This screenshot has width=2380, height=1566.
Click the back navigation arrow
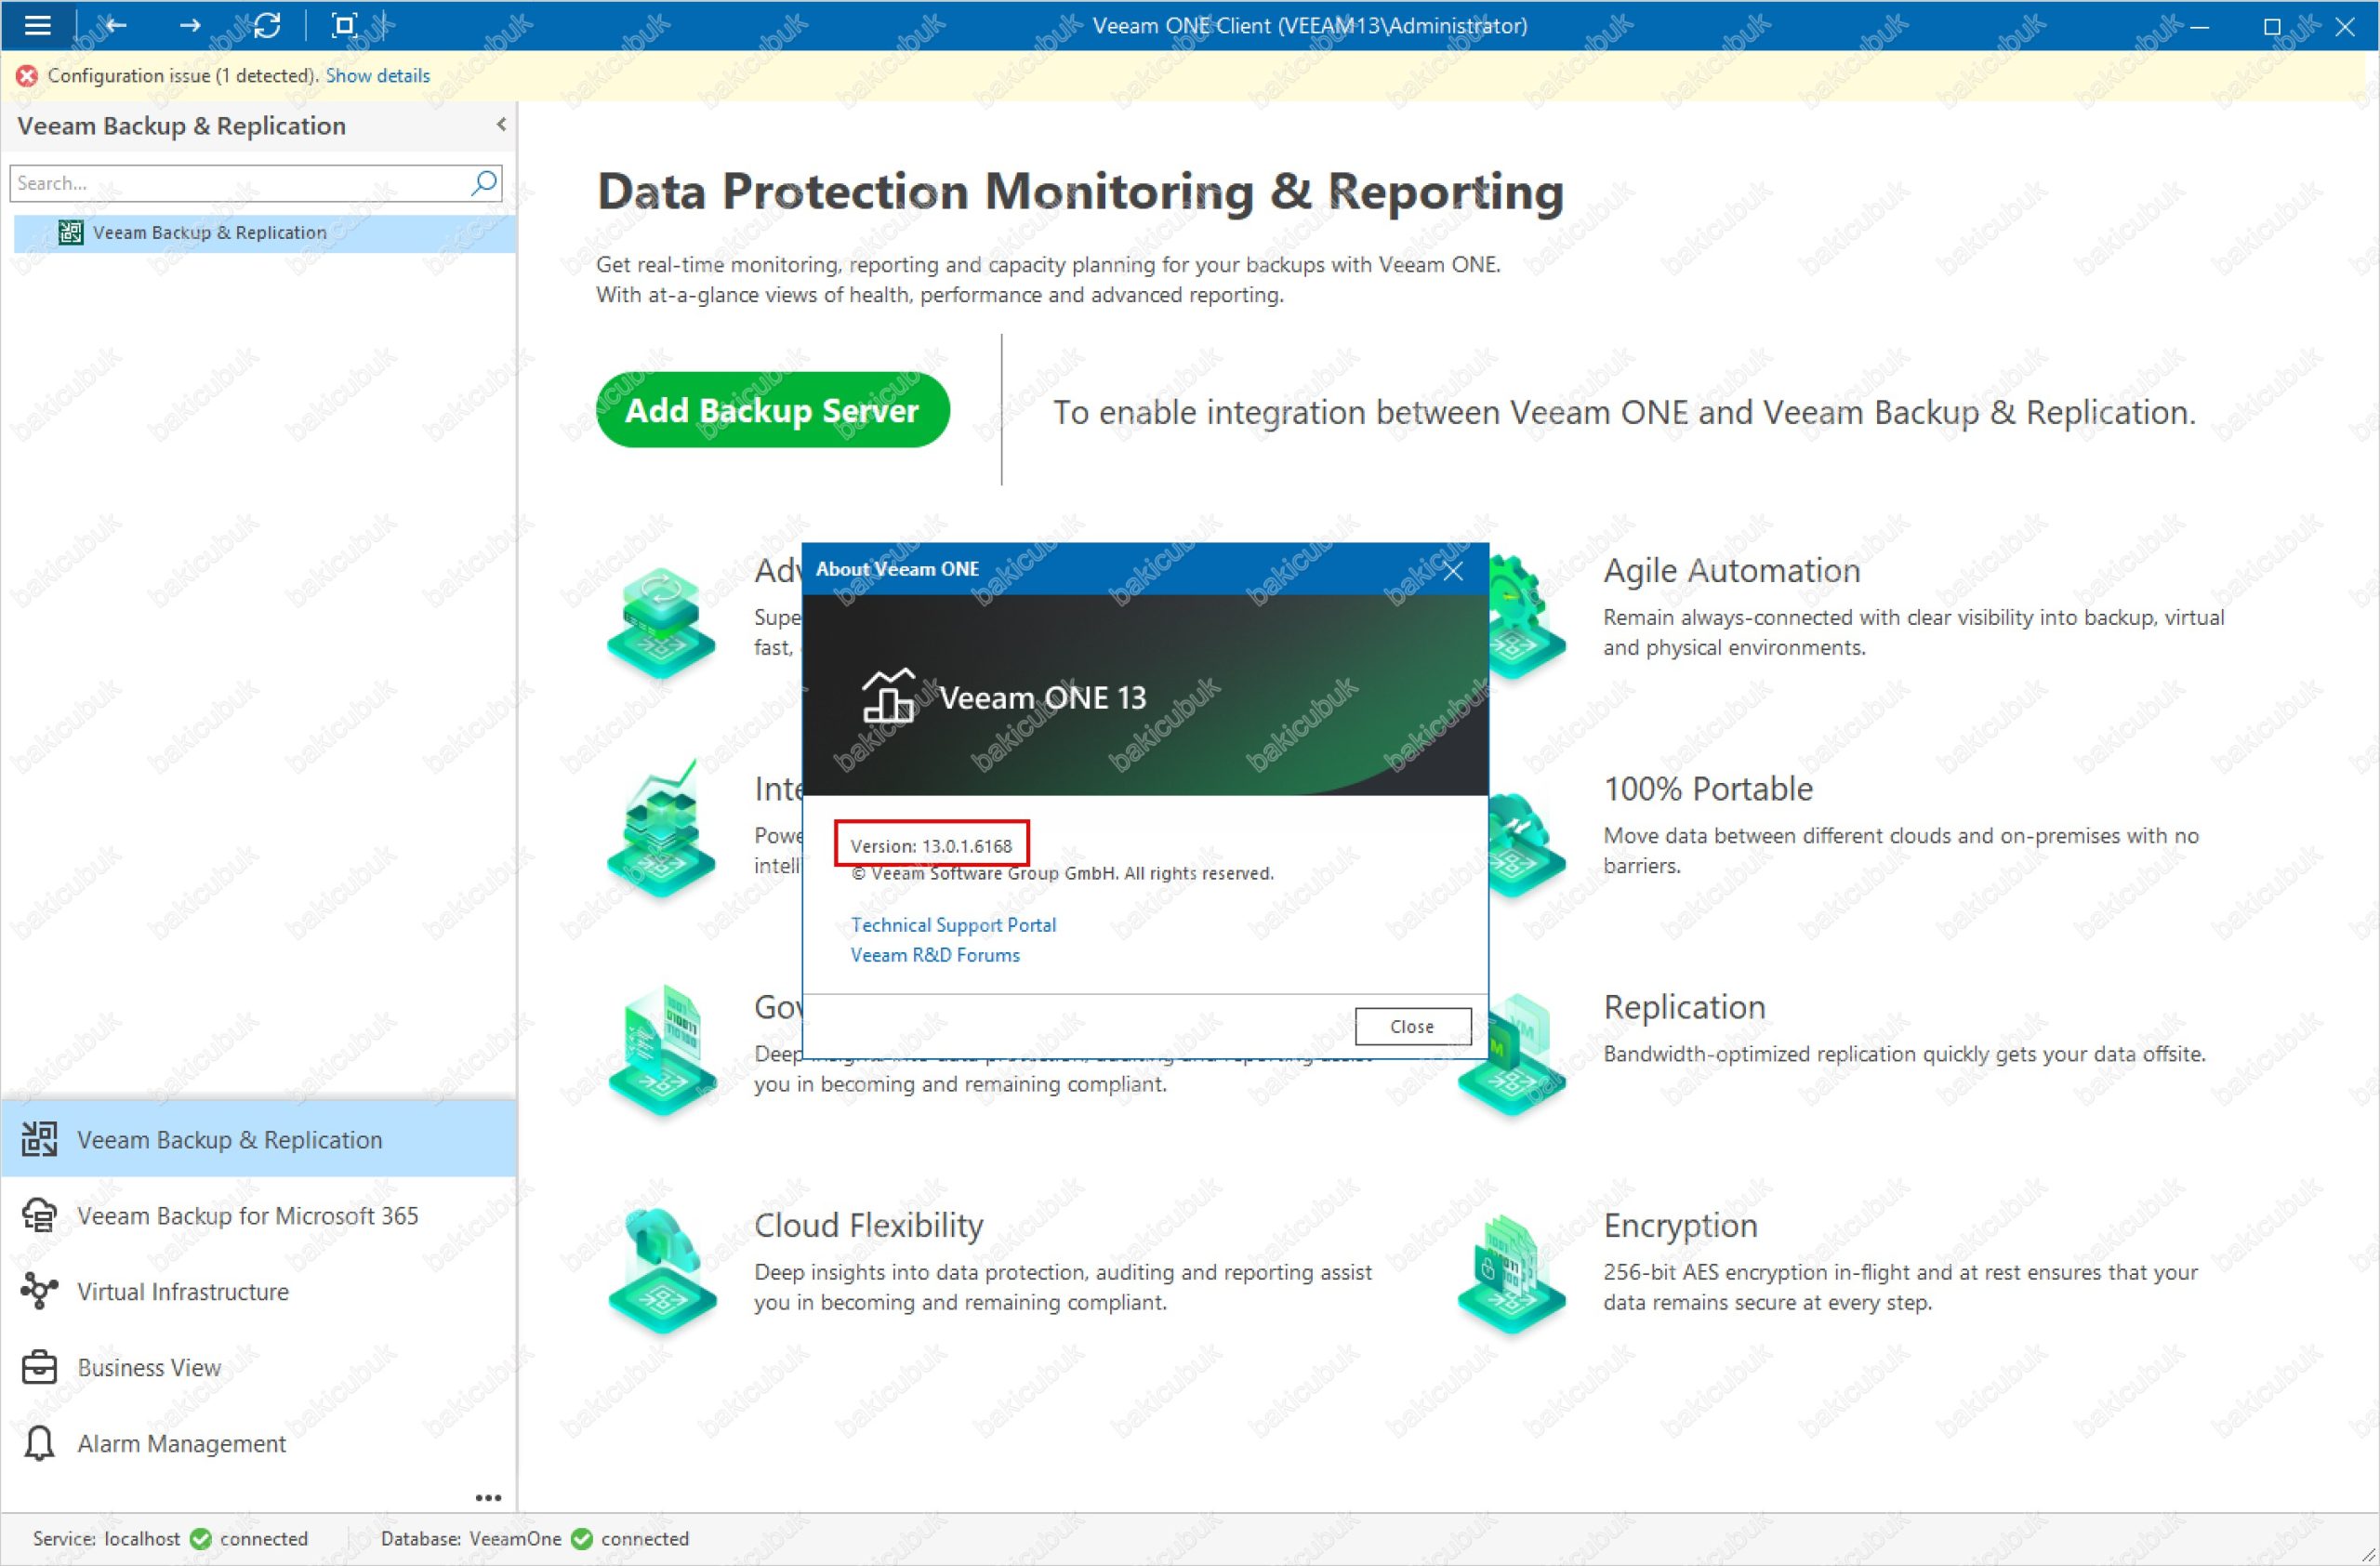pyautogui.click(x=116, y=25)
